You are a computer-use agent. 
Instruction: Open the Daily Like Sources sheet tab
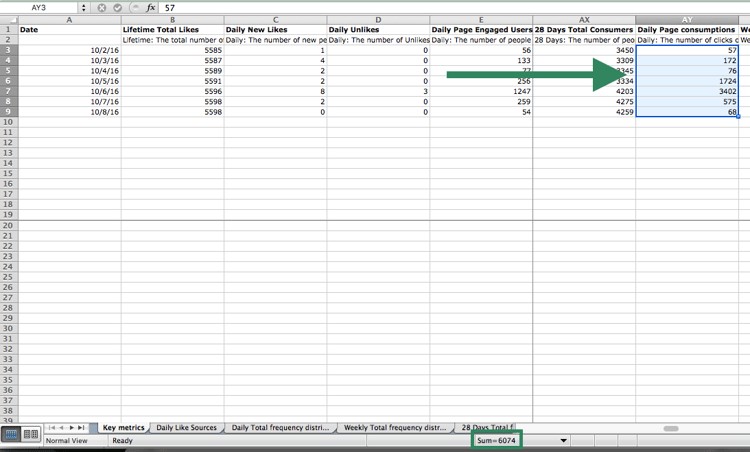(186, 428)
